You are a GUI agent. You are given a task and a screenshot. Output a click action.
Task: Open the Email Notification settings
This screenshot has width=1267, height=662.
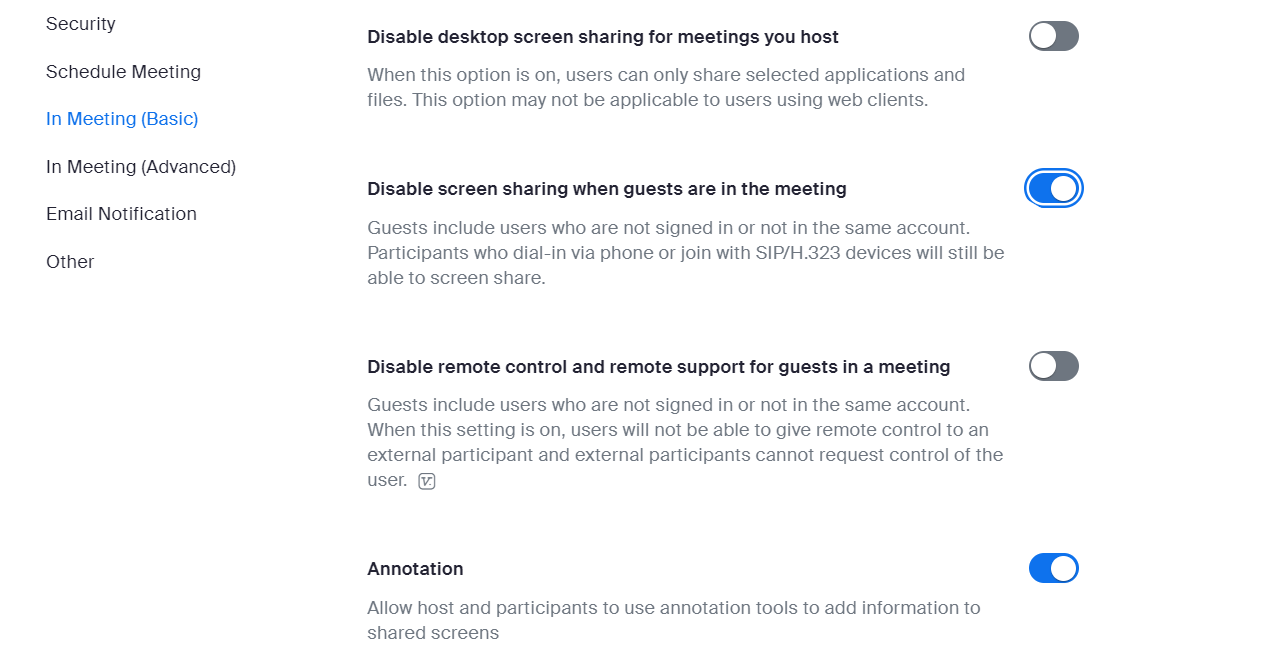pos(121,213)
